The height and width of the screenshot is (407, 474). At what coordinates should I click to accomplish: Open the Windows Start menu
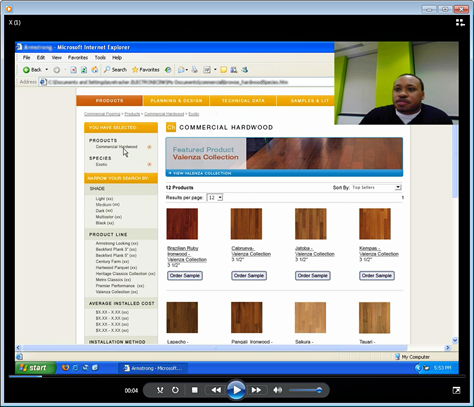click(x=35, y=368)
